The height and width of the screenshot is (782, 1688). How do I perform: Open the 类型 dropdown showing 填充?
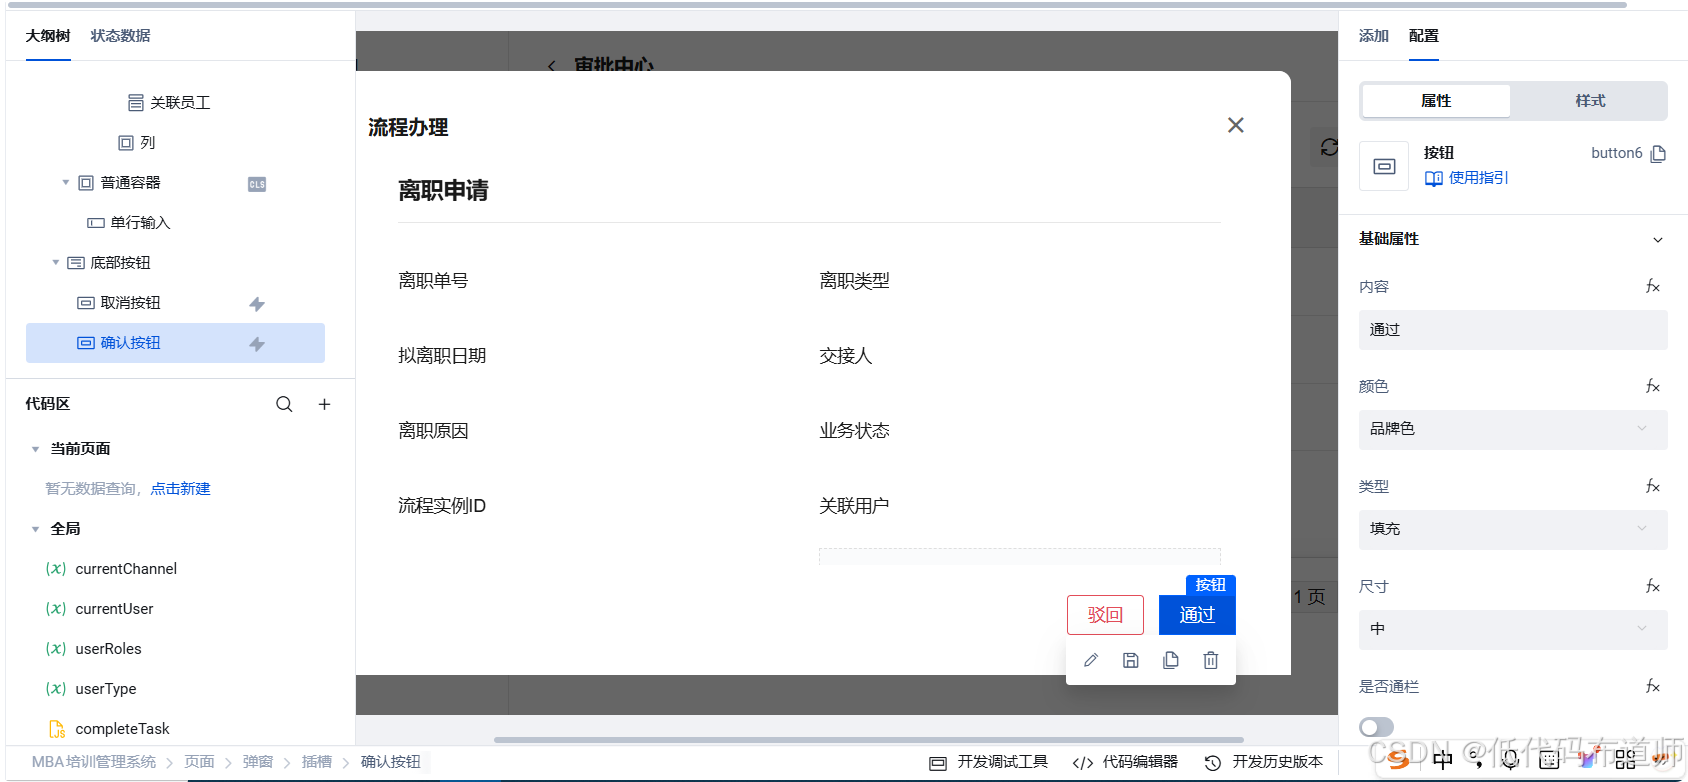tap(1513, 529)
